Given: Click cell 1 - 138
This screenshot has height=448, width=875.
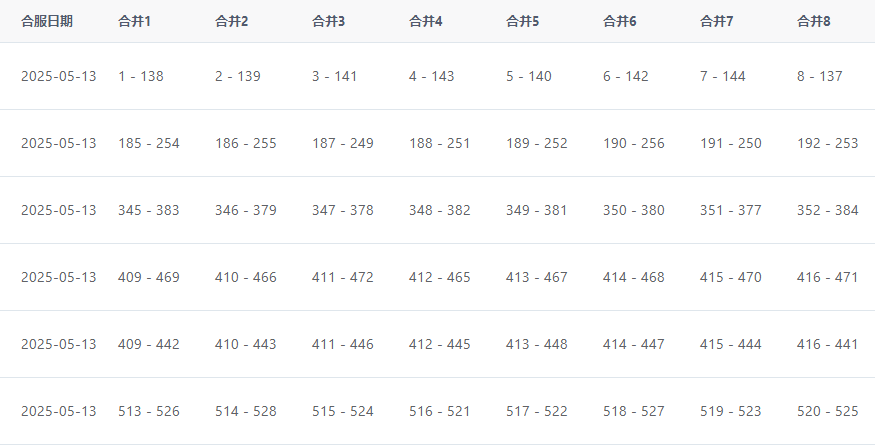Looking at the screenshot, I should coord(141,76).
